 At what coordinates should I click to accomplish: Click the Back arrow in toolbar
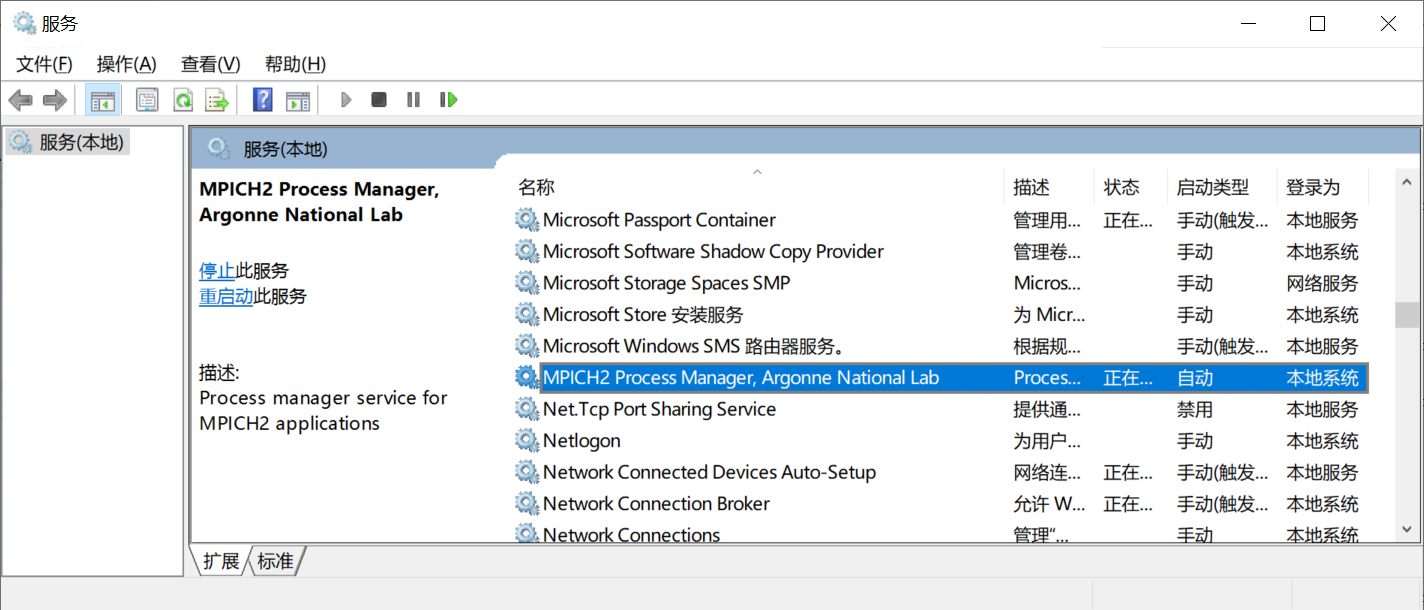pos(20,100)
